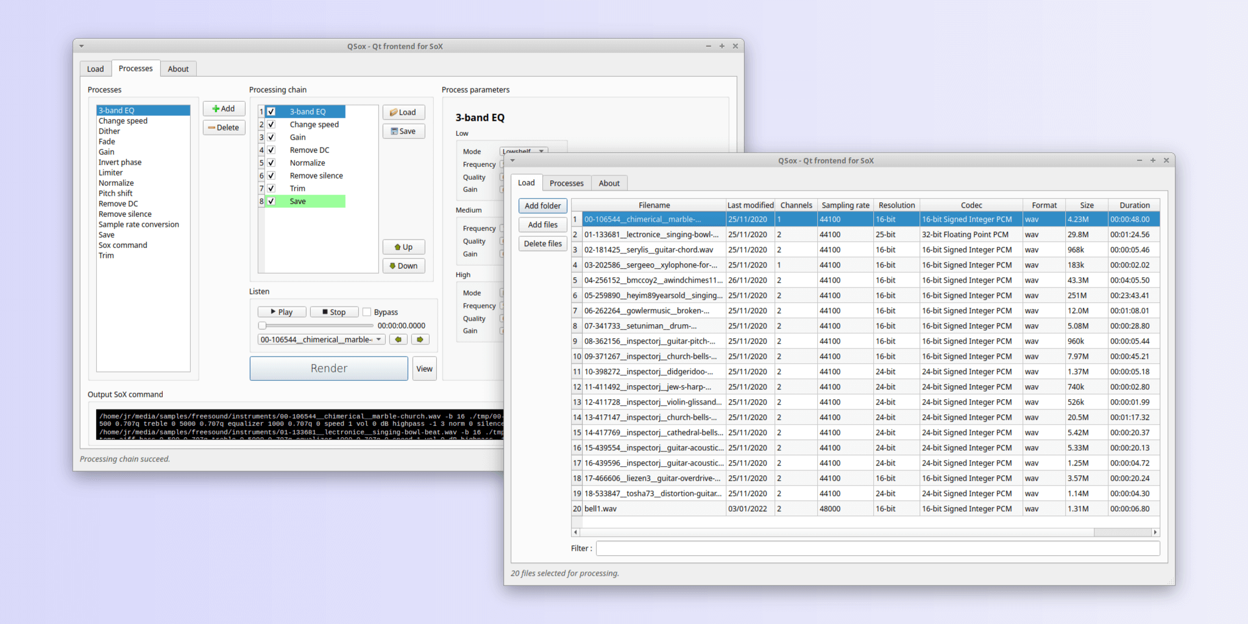Click the Output SoX command text box

[x=300, y=424]
